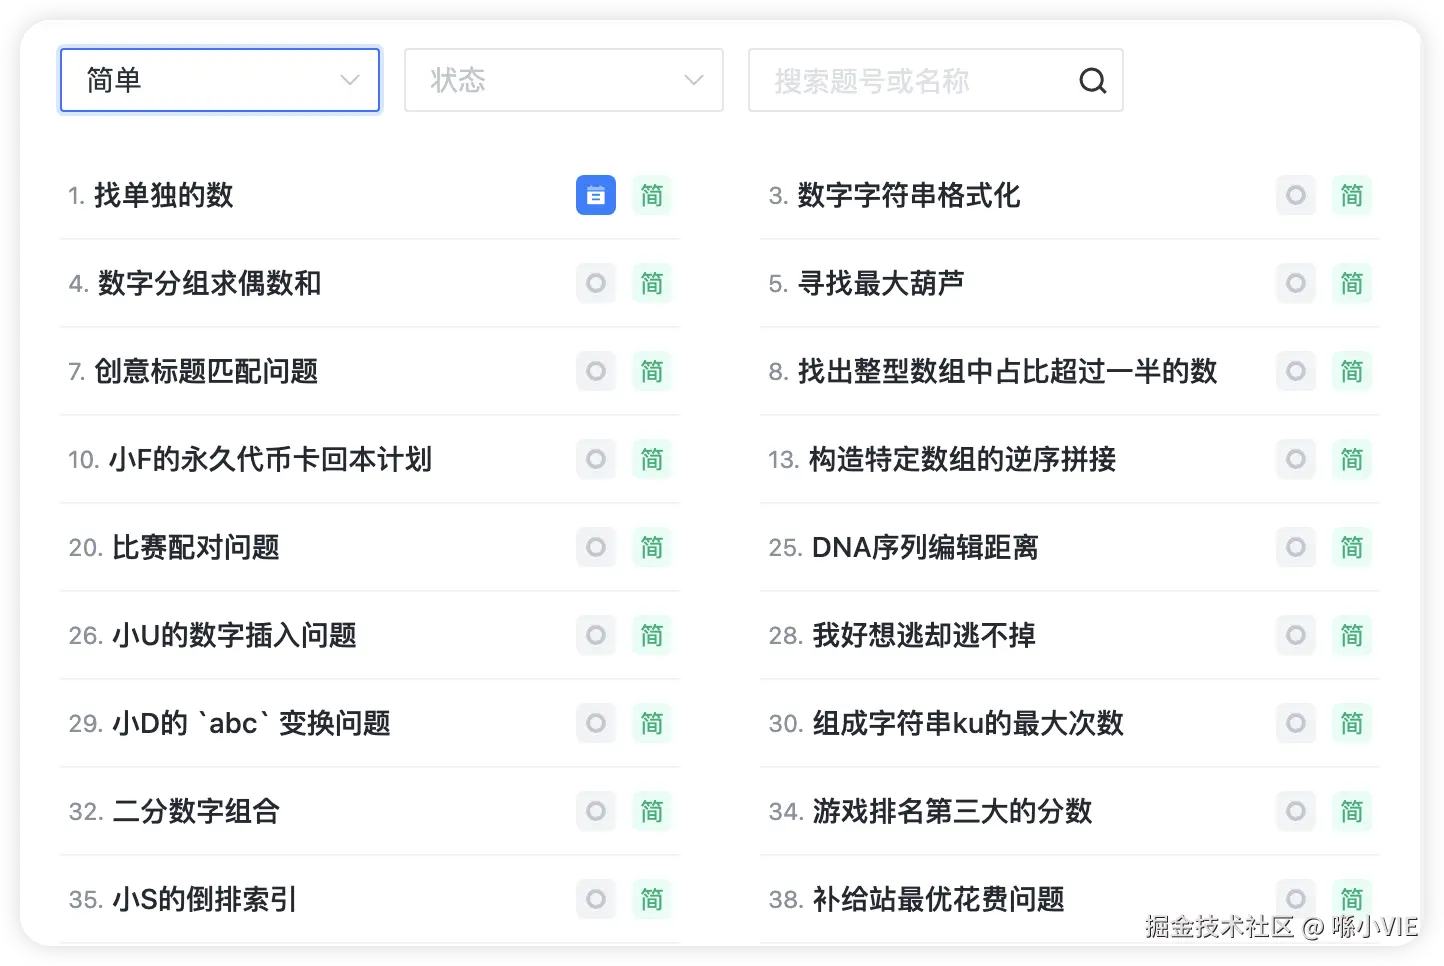Open the 简单 difficulty dropdown
The height and width of the screenshot is (966, 1444).
[x=219, y=80]
